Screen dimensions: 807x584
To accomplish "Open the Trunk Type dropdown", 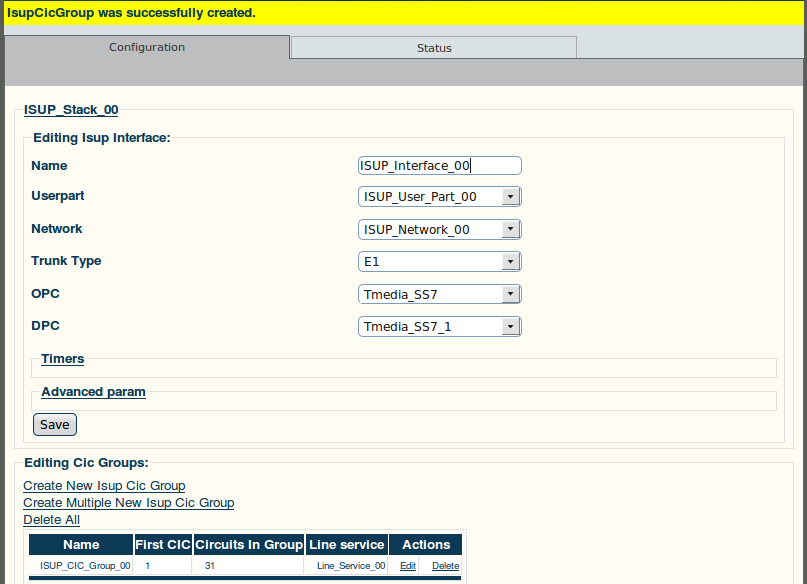I will [440, 261].
